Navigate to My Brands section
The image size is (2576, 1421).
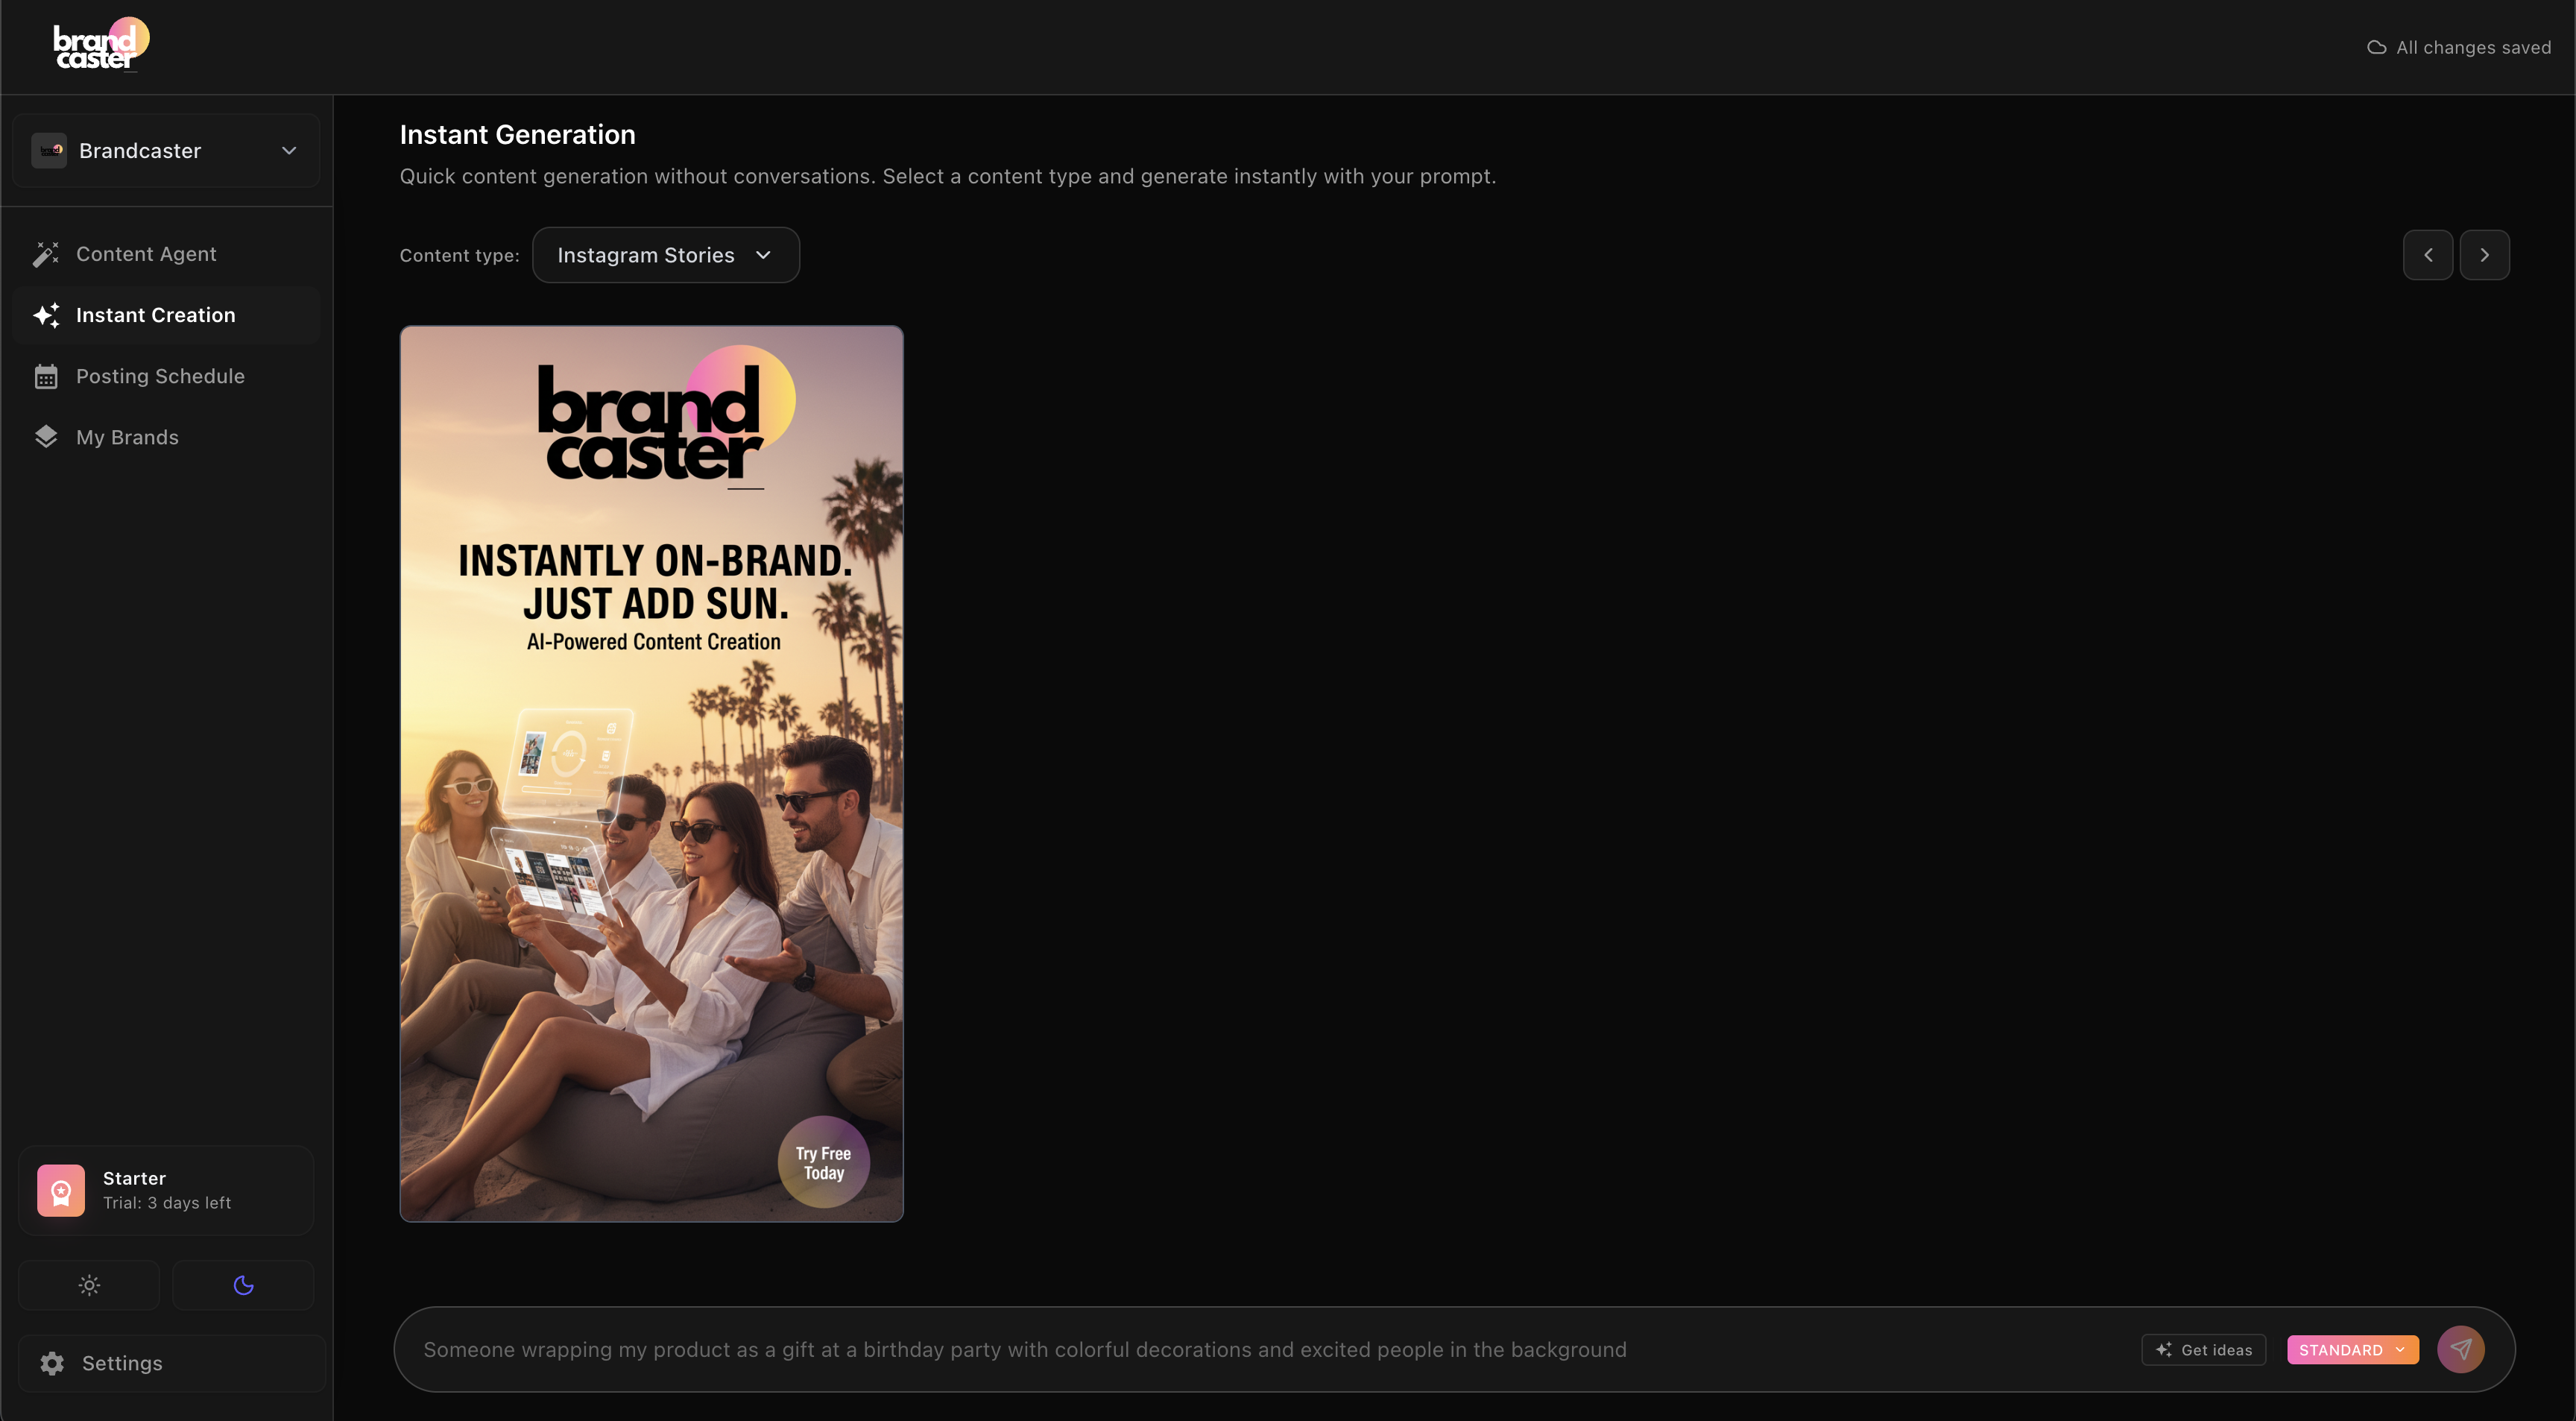(127, 437)
